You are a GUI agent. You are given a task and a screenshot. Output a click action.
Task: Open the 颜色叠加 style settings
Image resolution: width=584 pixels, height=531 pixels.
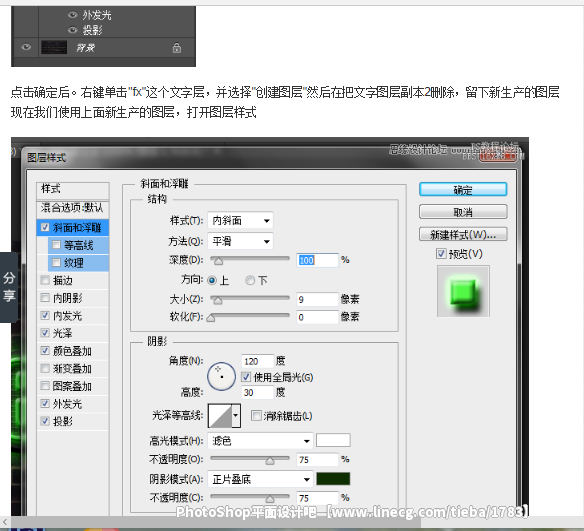72,351
